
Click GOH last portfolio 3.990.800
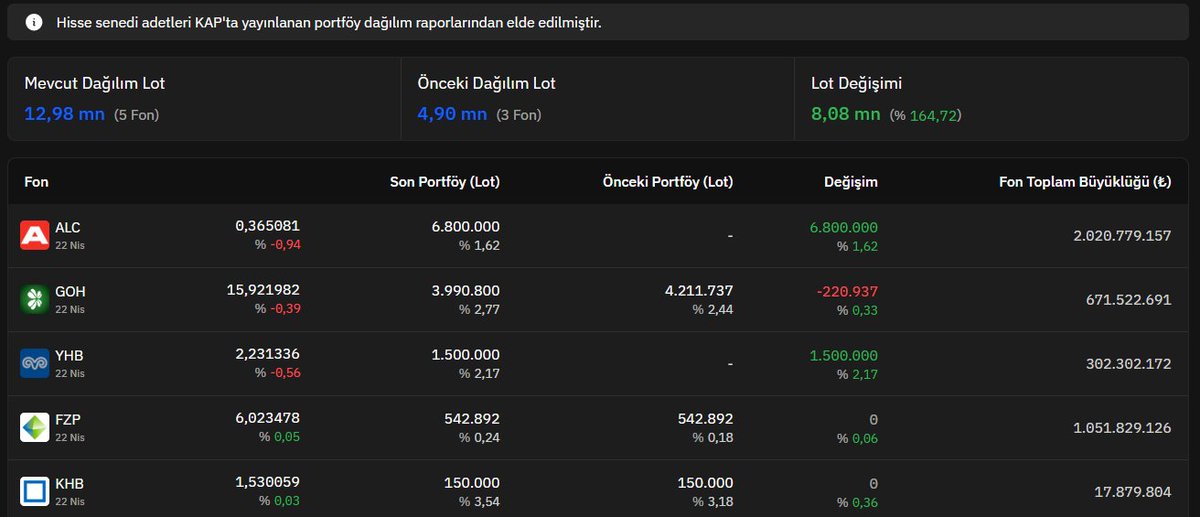pyautogui.click(x=466, y=291)
